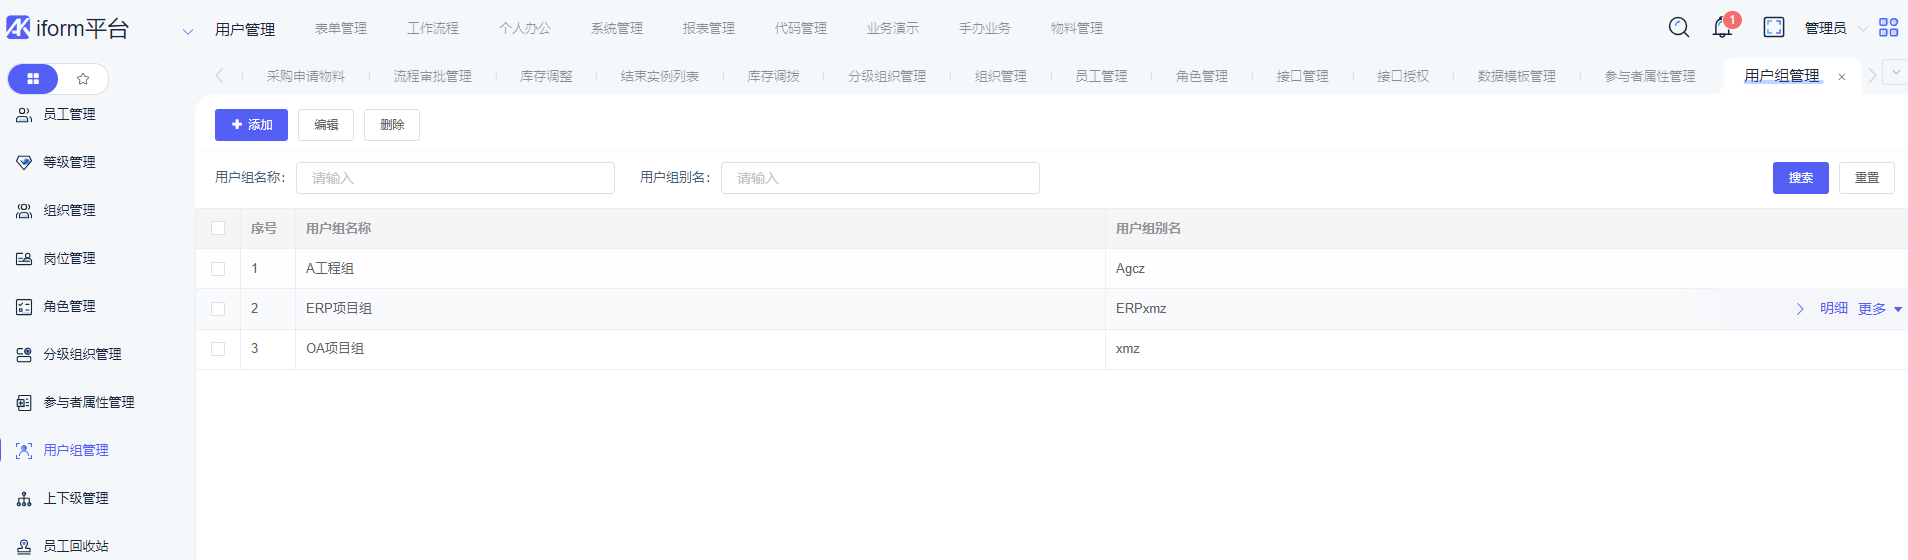Image resolution: width=1908 pixels, height=560 pixels.
Task: Open the 表单管理 top menu
Action: point(341,28)
